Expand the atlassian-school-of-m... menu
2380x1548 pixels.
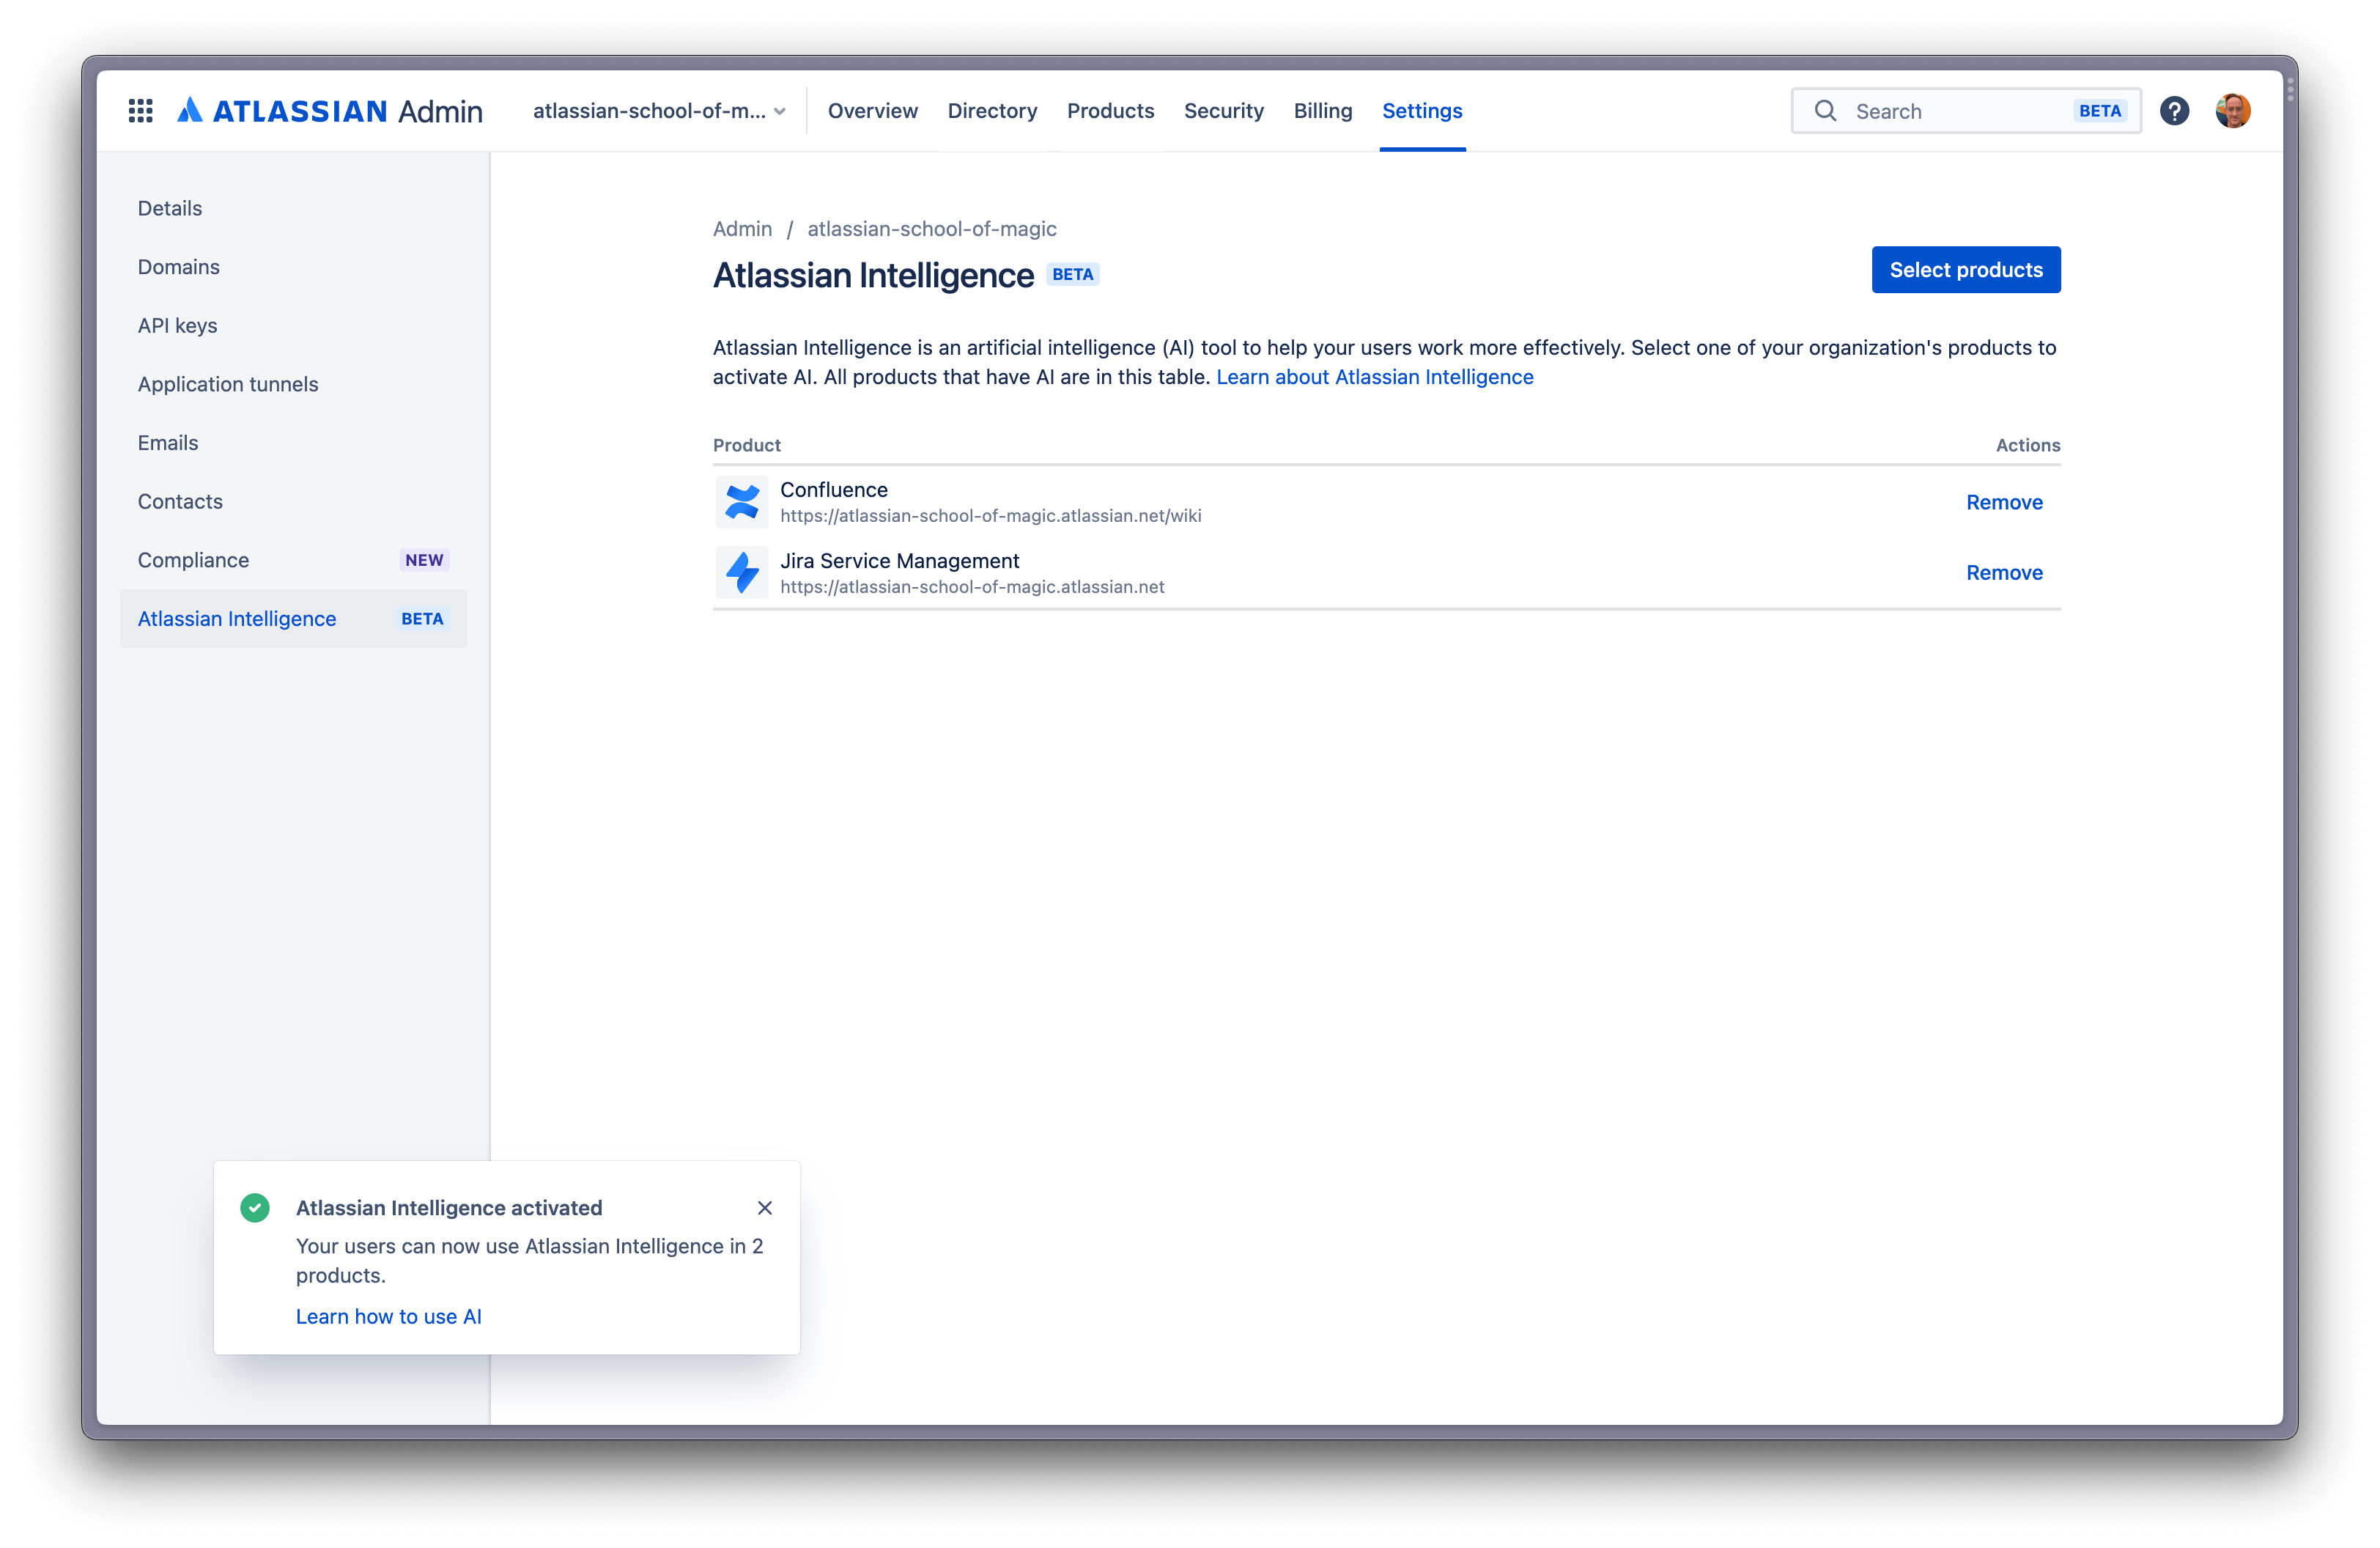pos(656,109)
